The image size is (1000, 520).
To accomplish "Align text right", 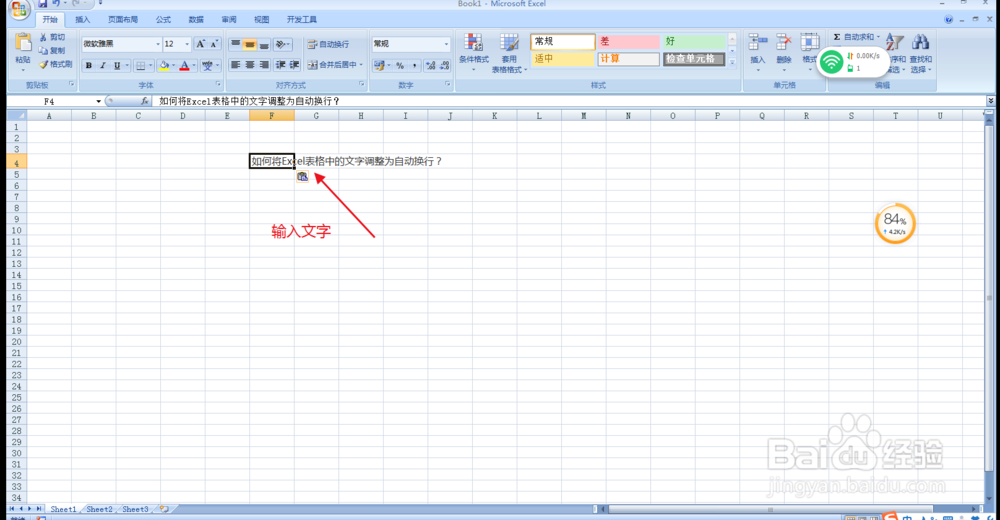I will [x=263, y=65].
